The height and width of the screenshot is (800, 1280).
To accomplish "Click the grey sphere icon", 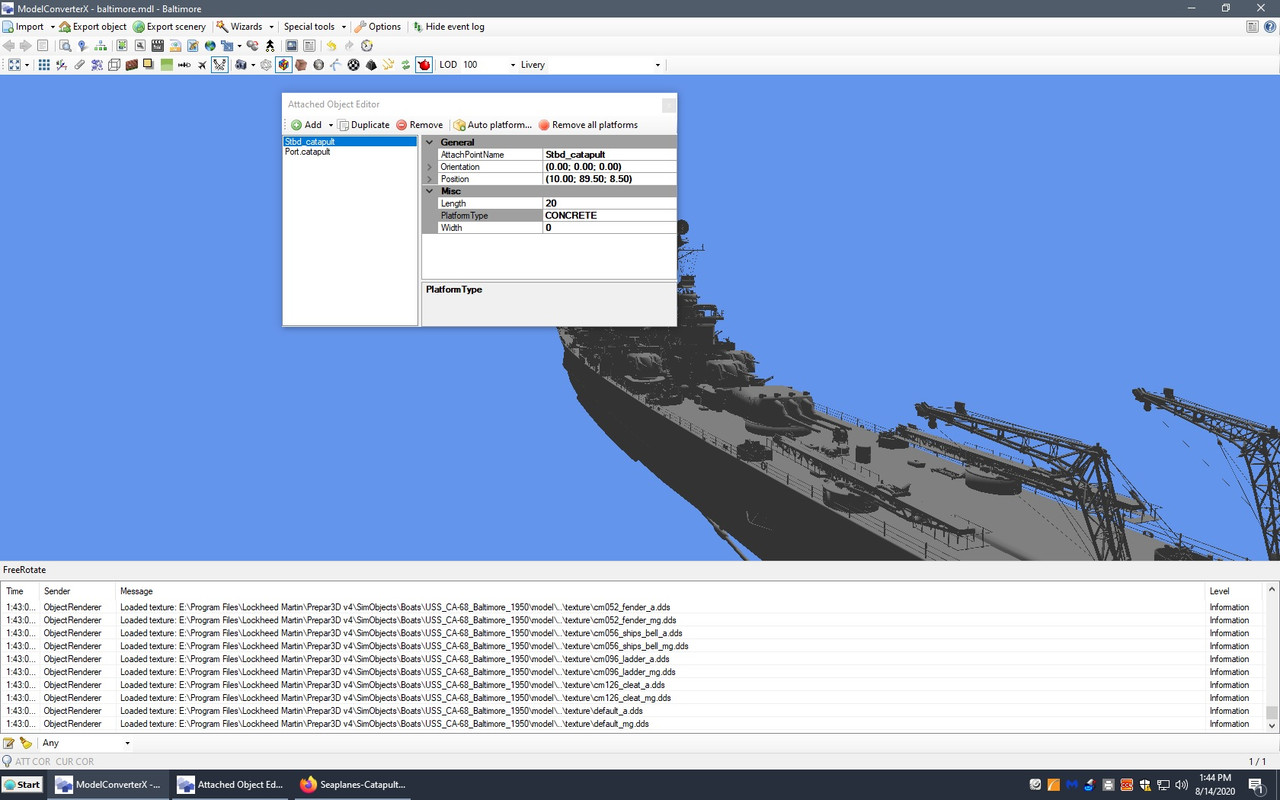I will 319,65.
